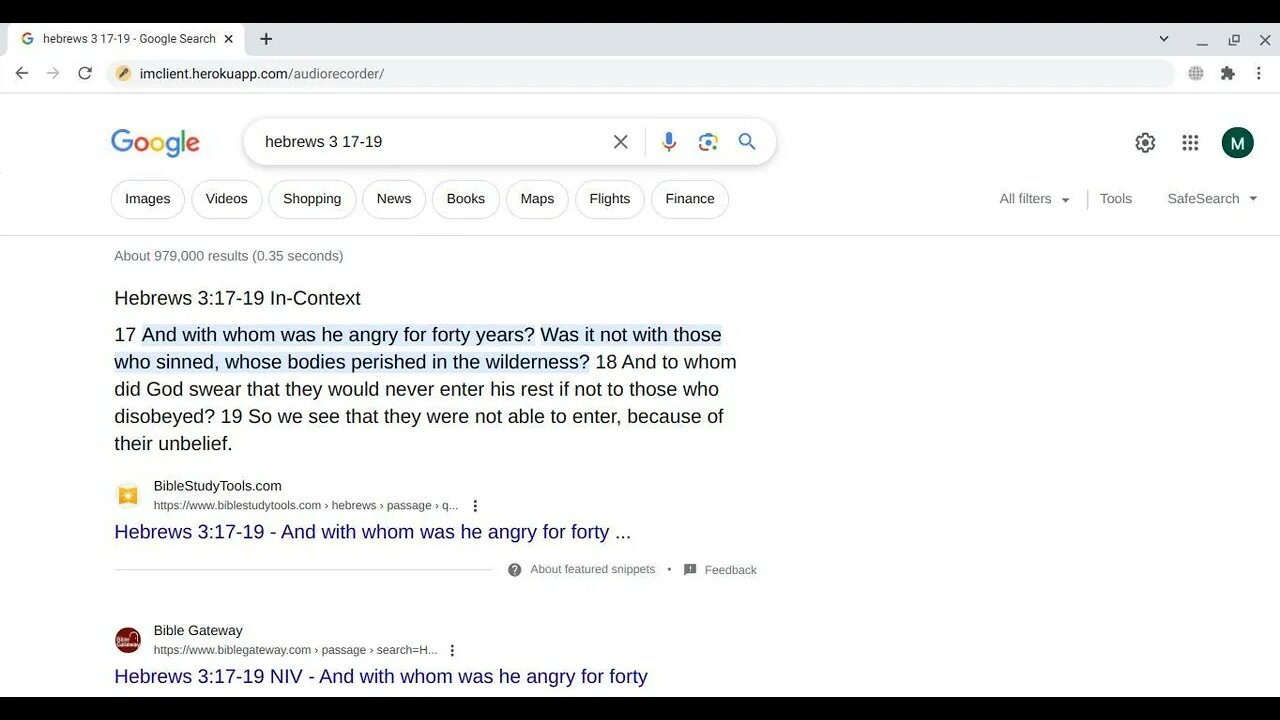Open the Google apps grid

pyautogui.click(x=1190, y=143)
